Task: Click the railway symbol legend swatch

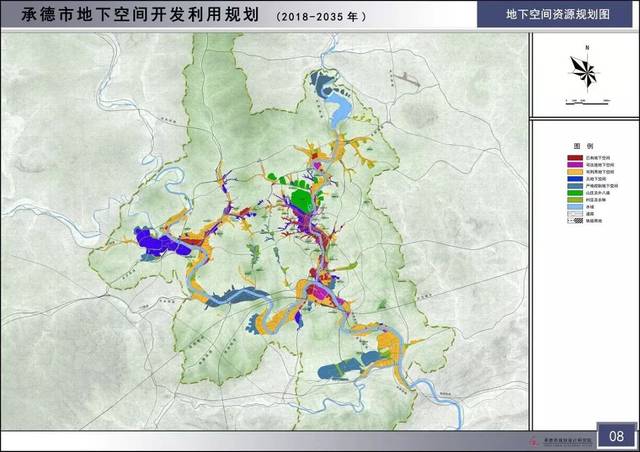Action: point(575,221)
